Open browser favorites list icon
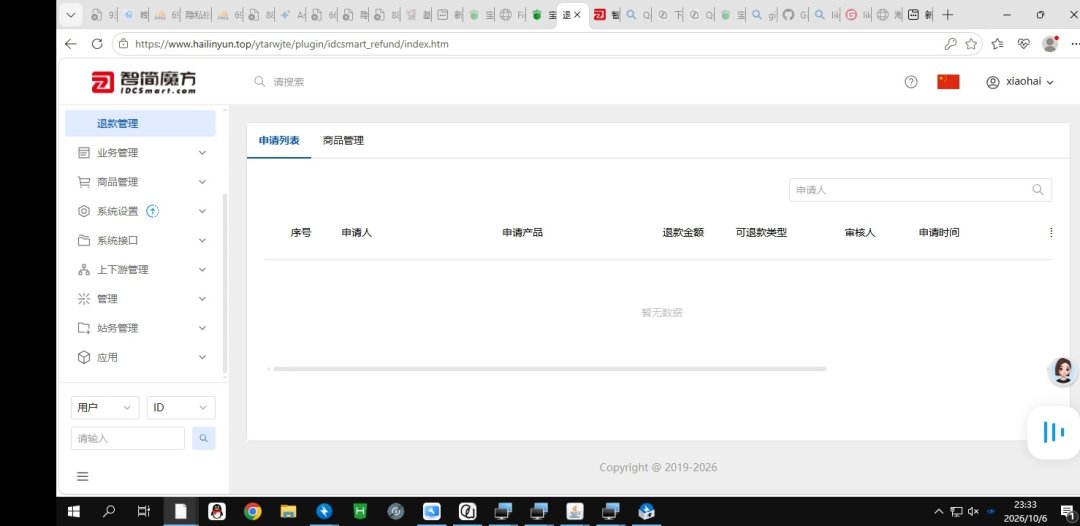This screenshot has width=1080, height=526. click(997, 44)
